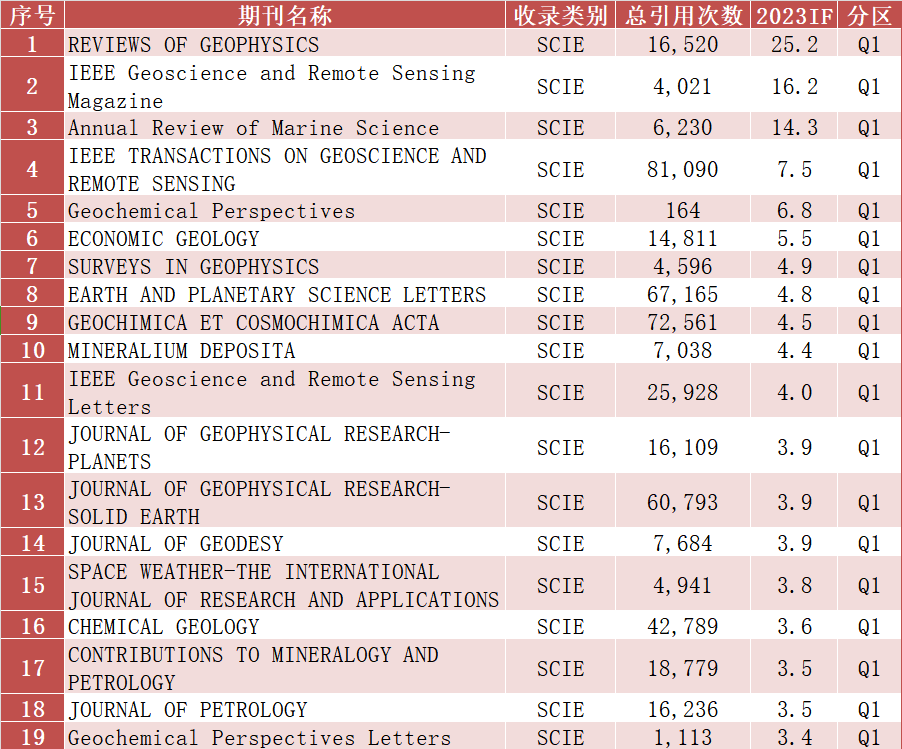The image size is (902, 749).
Task: Click the CHEMICAL GEOLOGY cell
Action: [285, 625]
